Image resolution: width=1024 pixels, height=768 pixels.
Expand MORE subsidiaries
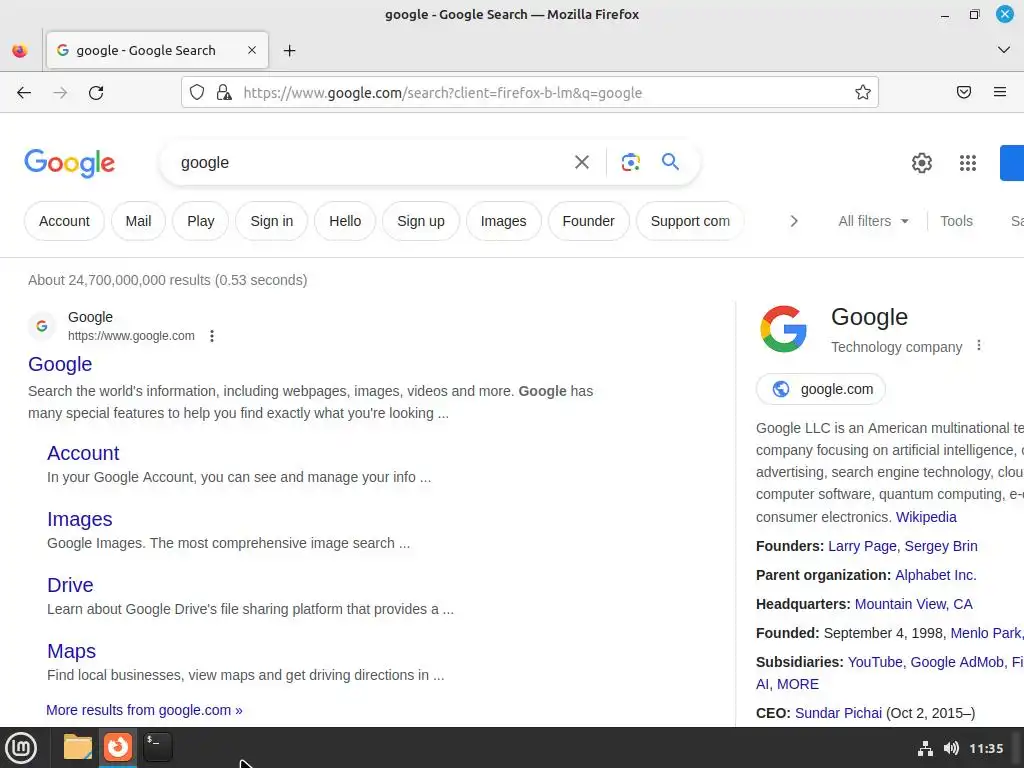(797, 684)
